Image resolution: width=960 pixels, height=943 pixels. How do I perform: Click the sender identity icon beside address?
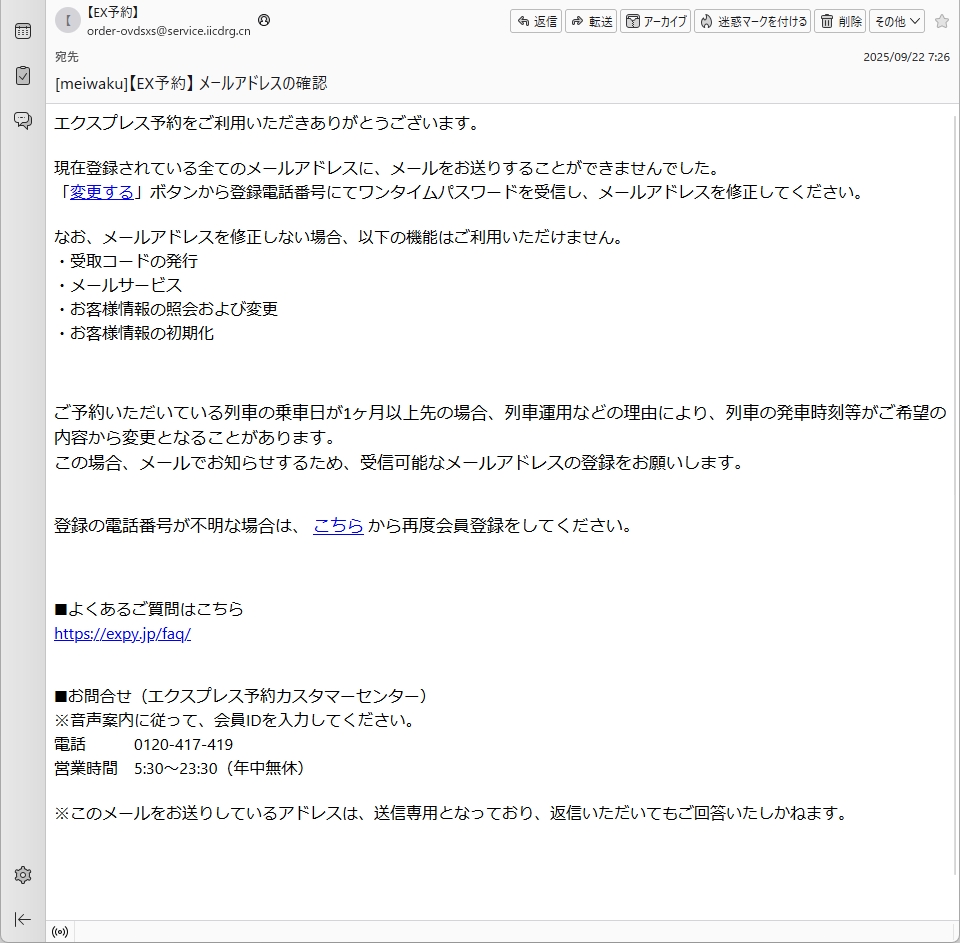click(263, 20)
